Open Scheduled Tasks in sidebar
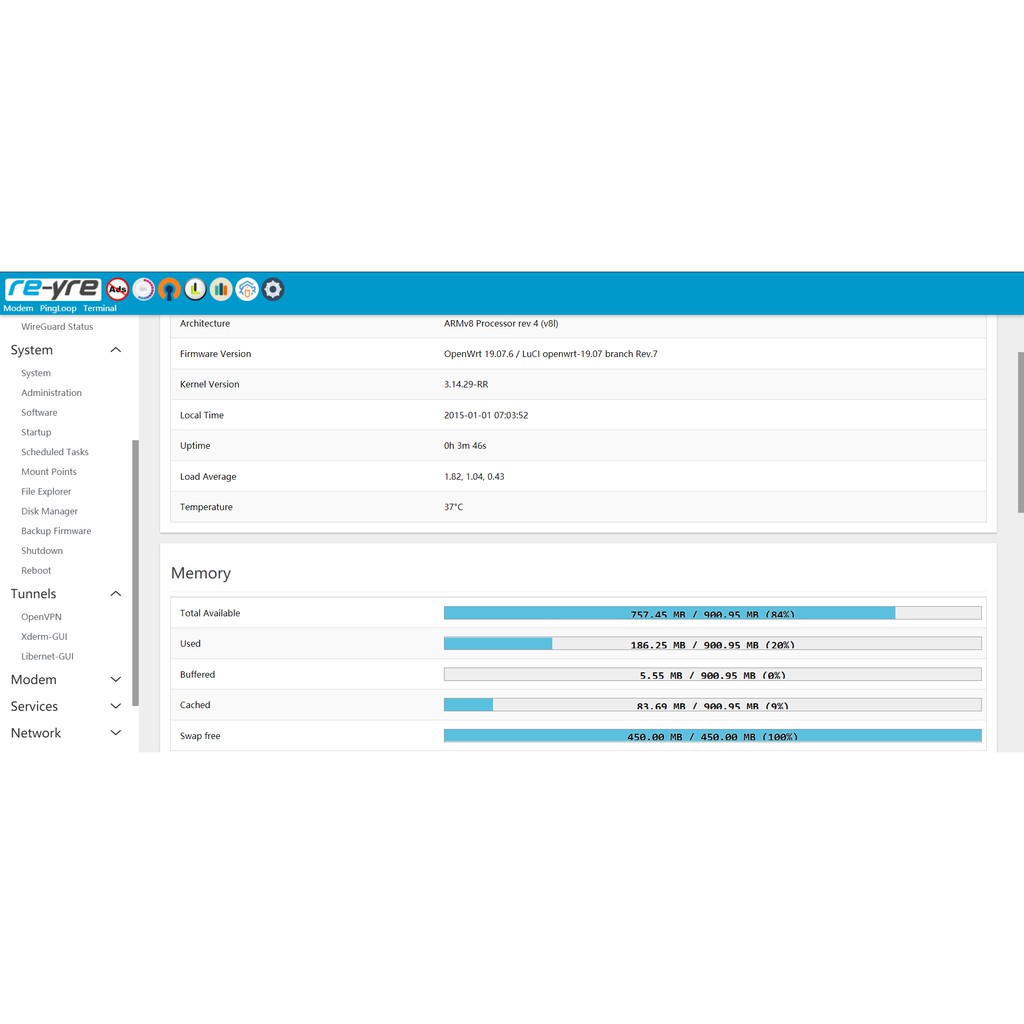1024x1024 pixels. pyautogui.click(x=55, y=452)
